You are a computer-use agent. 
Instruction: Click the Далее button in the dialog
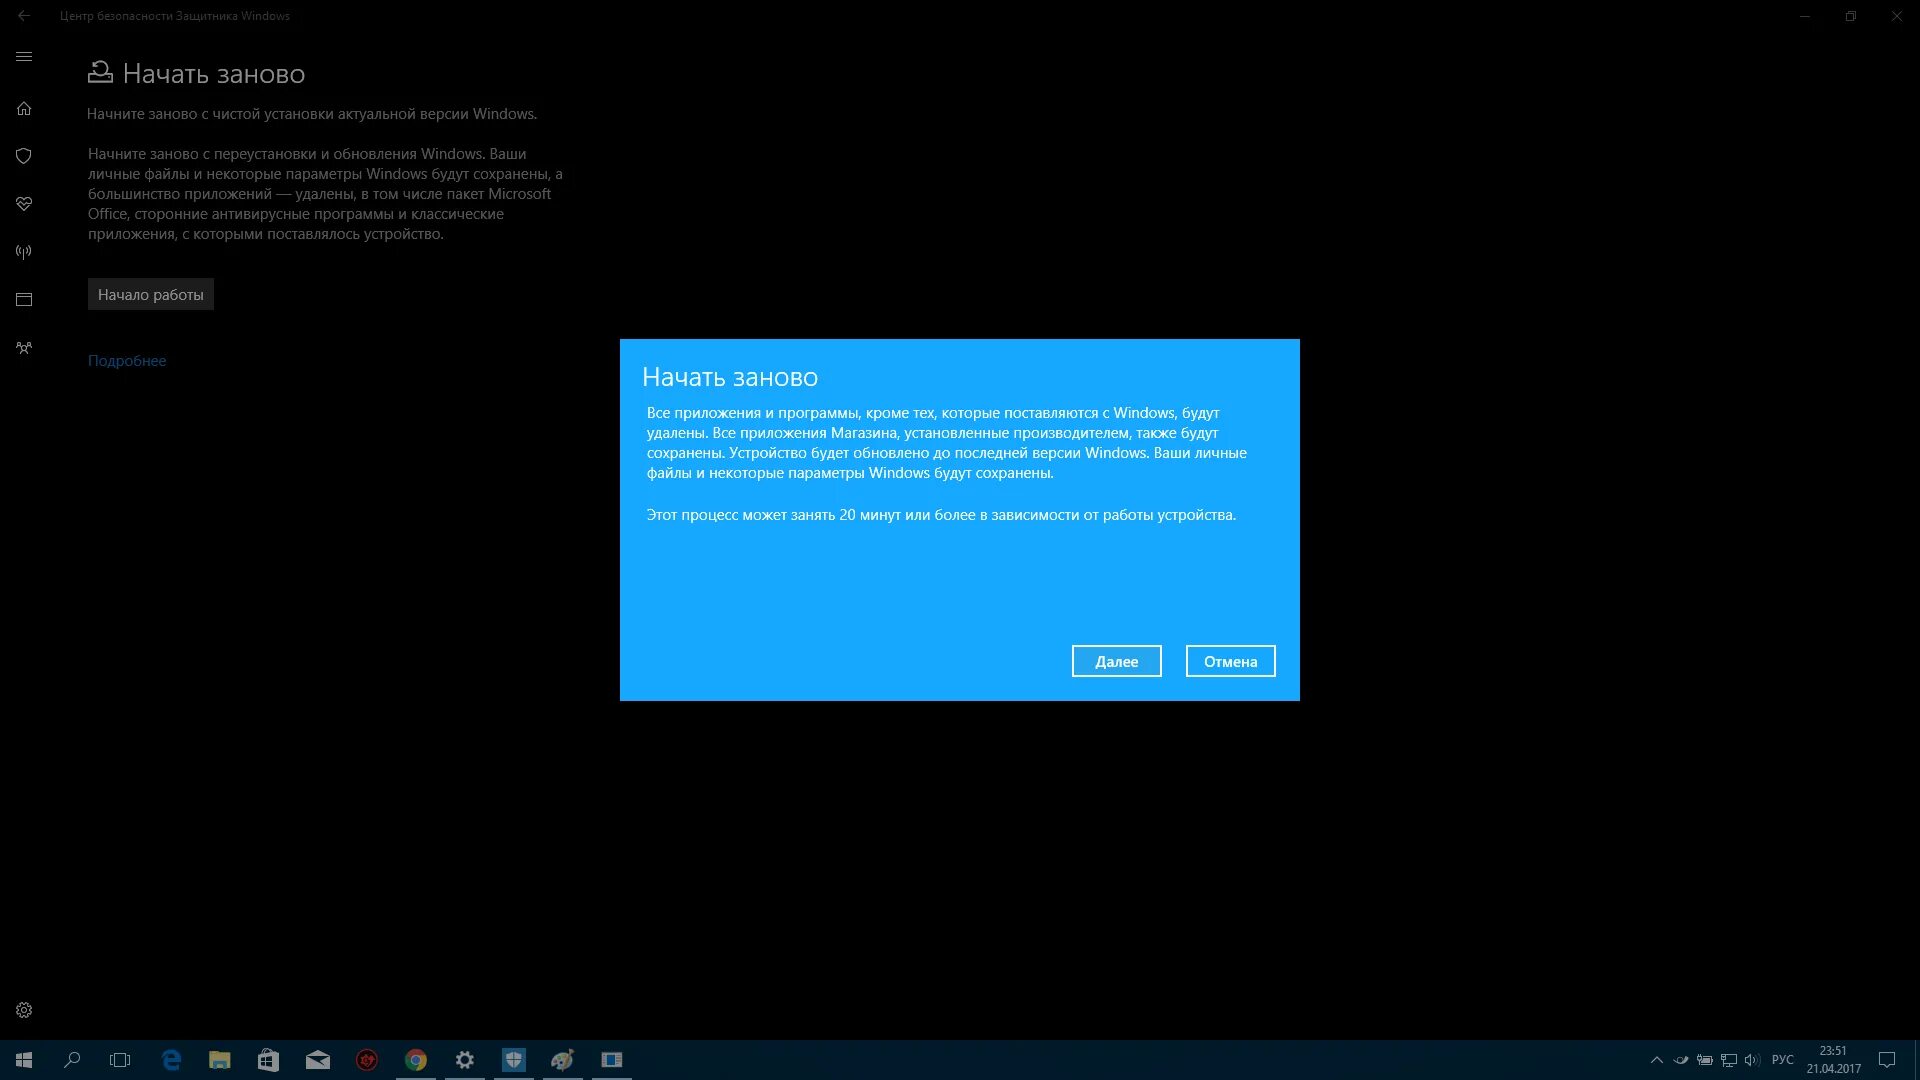point(1116,661)
